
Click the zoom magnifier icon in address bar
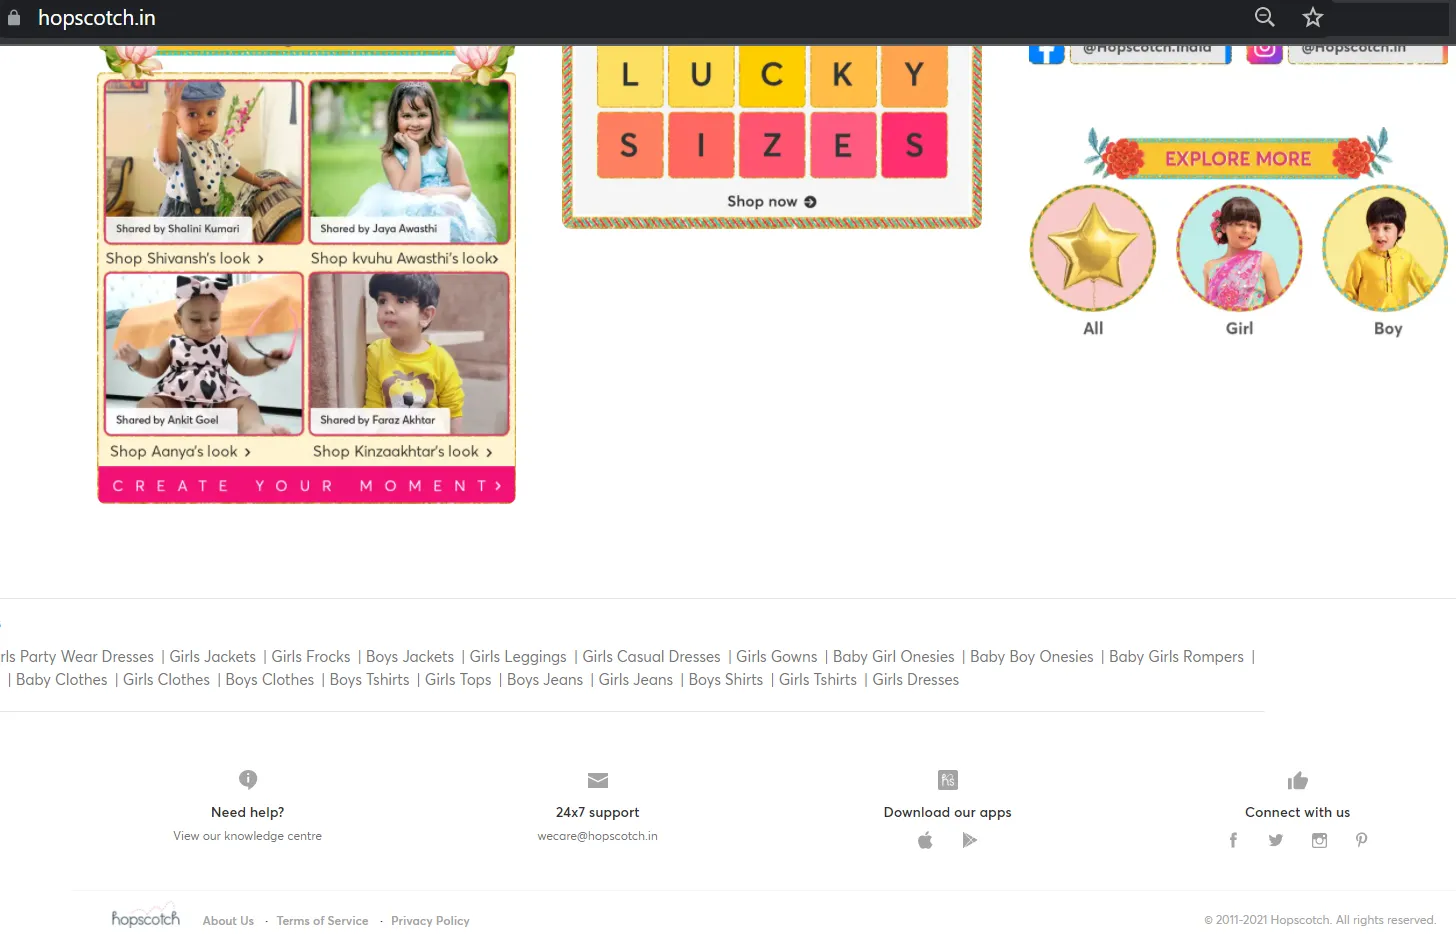click(1265, 17)
